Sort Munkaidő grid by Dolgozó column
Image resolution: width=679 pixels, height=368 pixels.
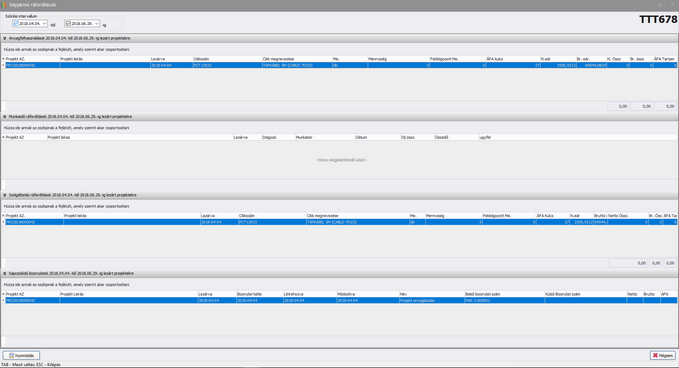(x=278, y=137)
